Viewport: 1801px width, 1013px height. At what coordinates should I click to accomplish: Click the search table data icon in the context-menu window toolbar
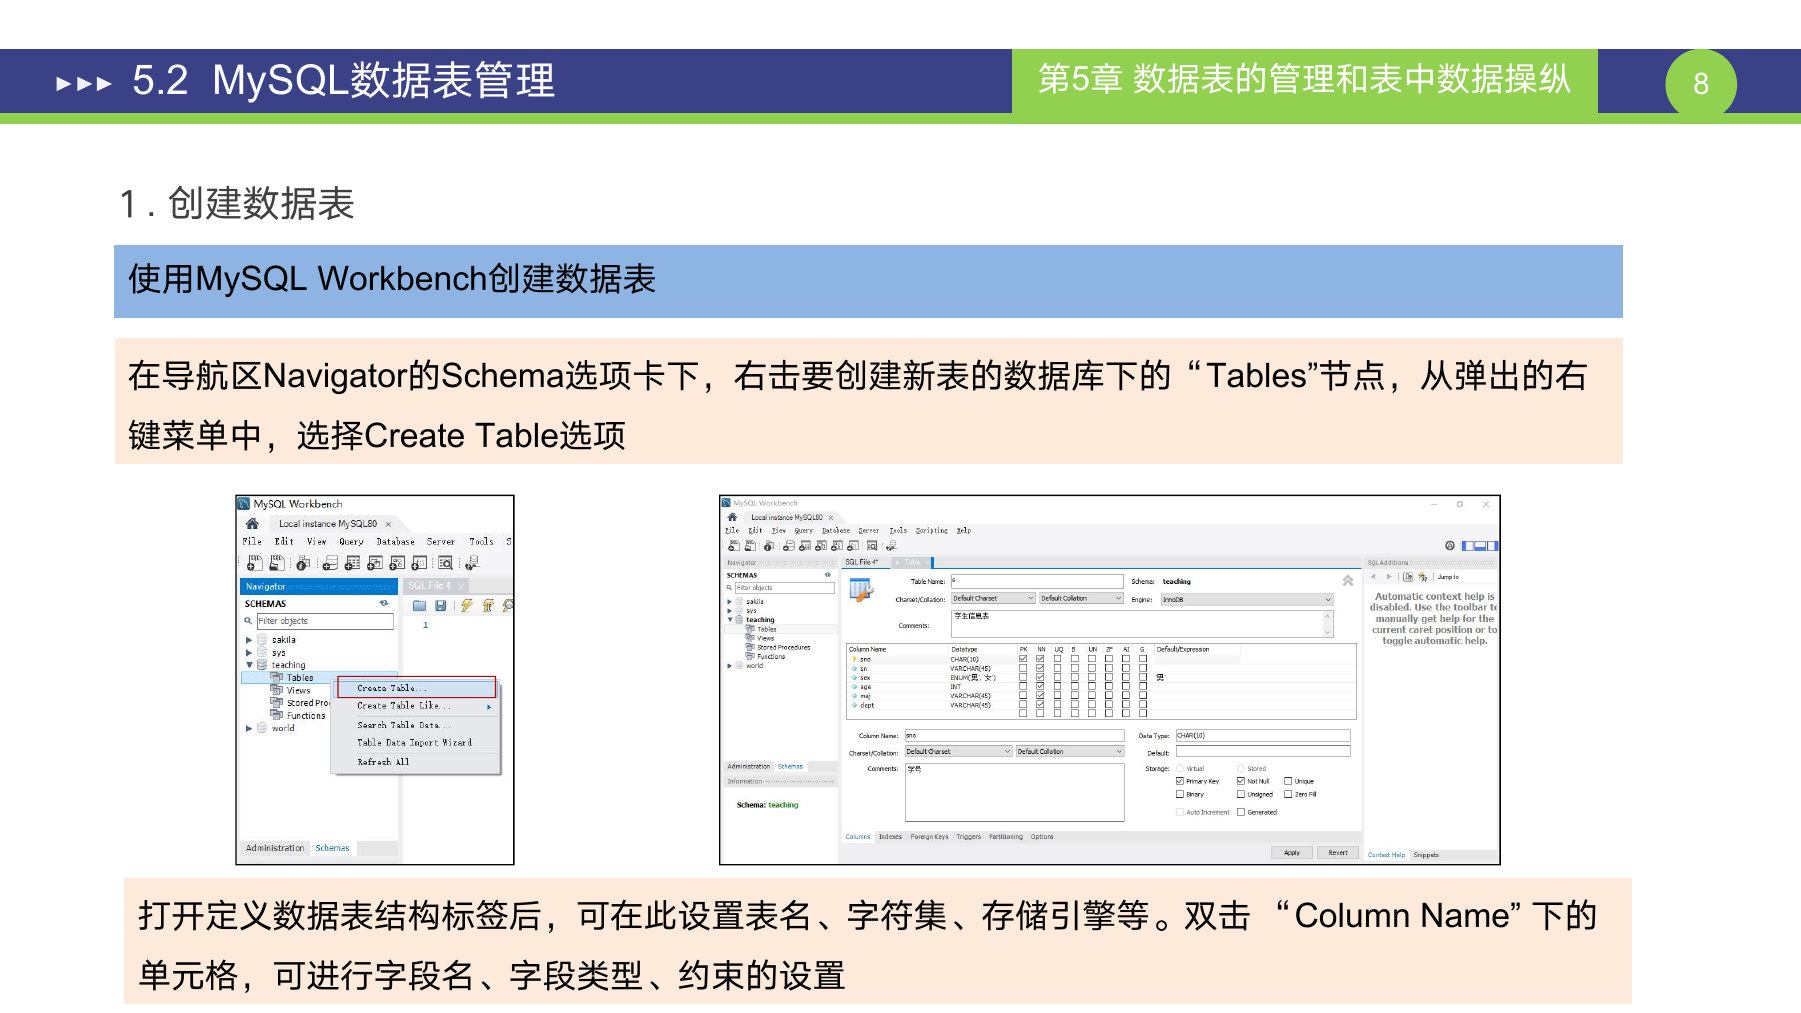446,563
